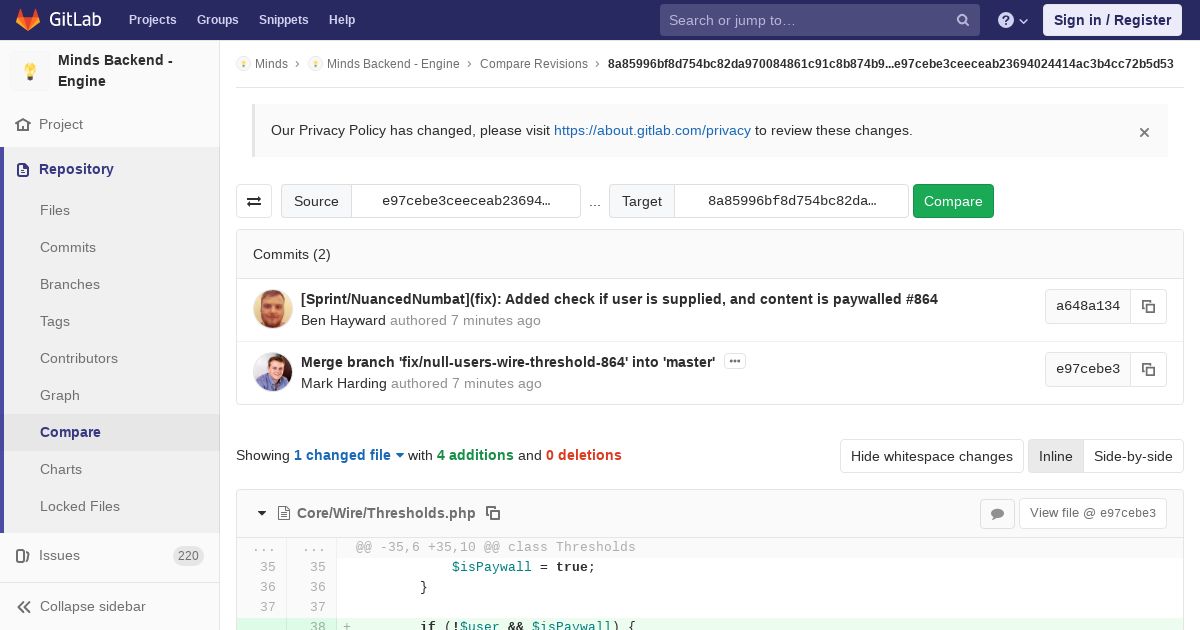Copy commit SHA a648a134
1200x630 pixels.
click(x=1148, y=307)
